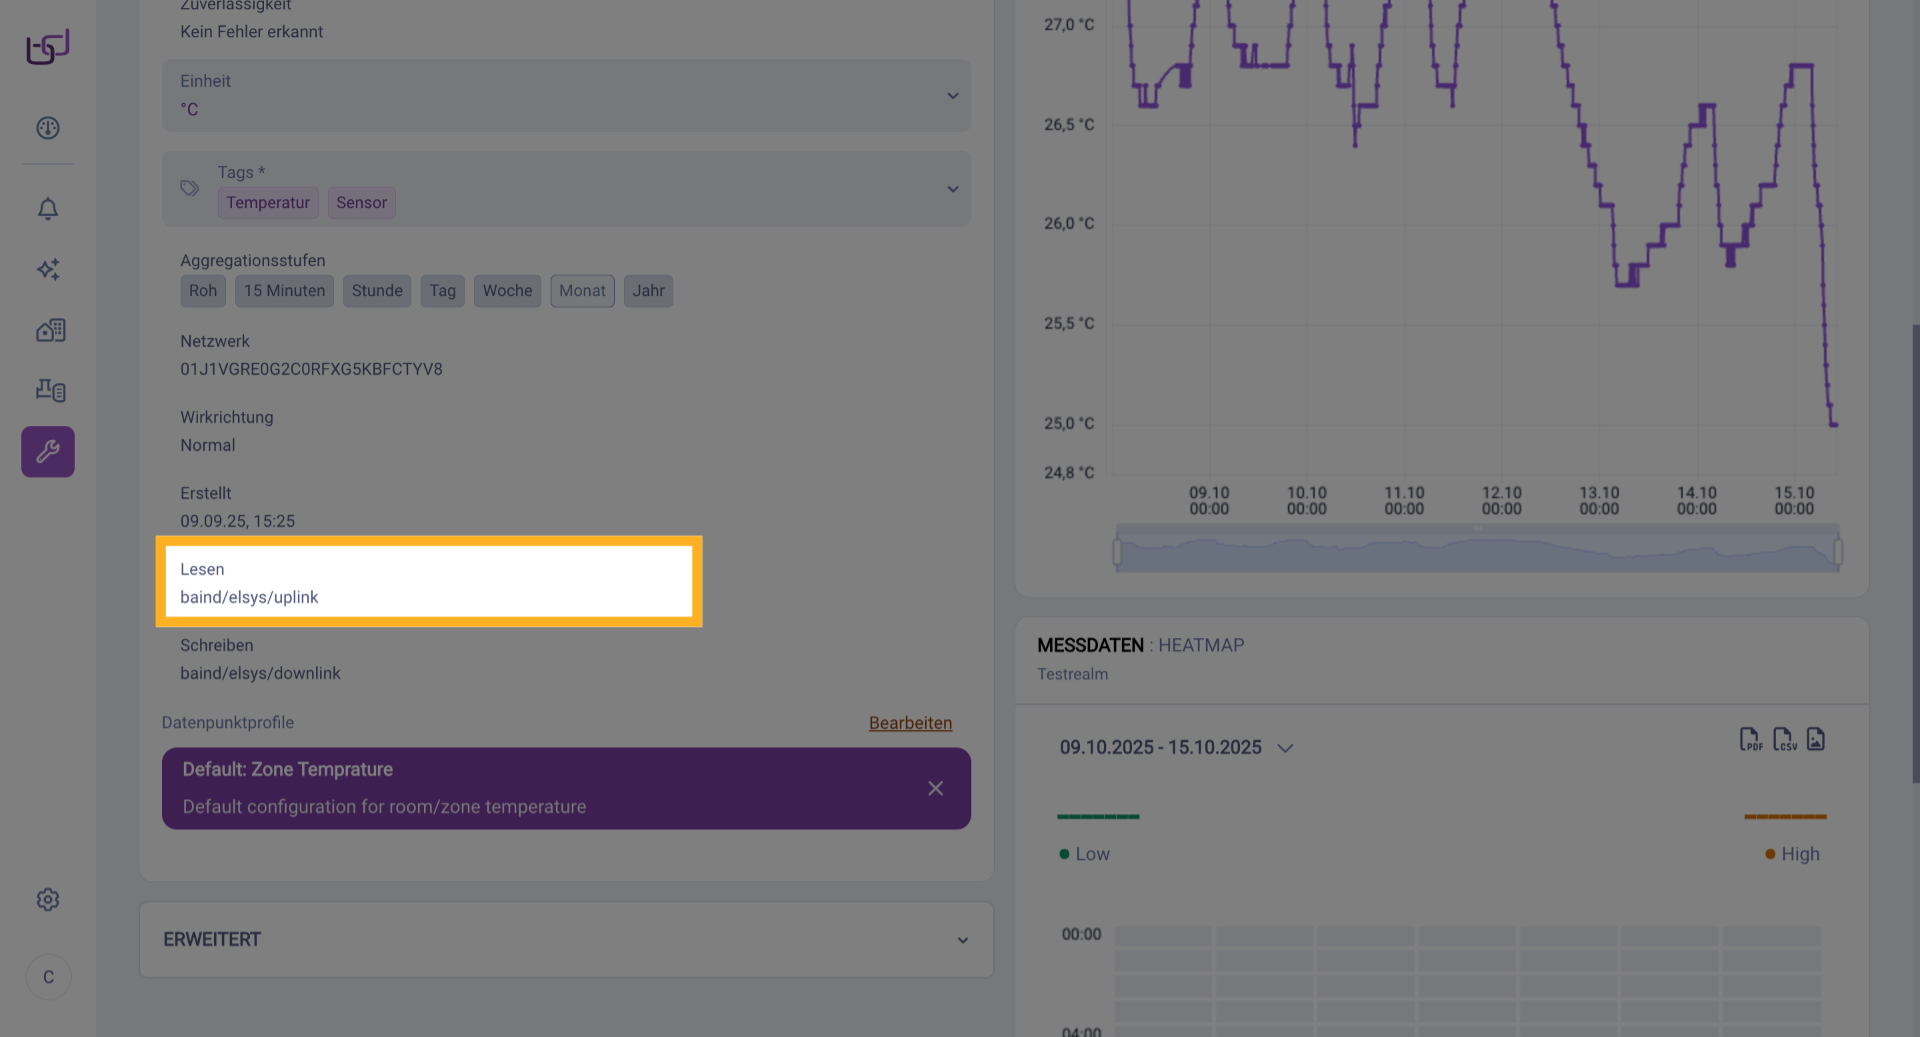Screen dimensions: 1920x1037
Task: Select the wrench configuration icon
Action: [x=48, y=452]
